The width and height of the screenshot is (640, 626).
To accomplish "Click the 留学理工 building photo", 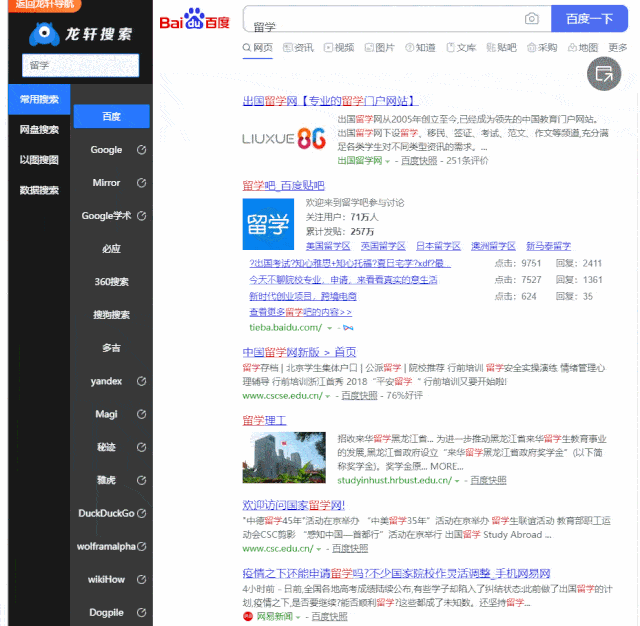I will tap(284, 457).
